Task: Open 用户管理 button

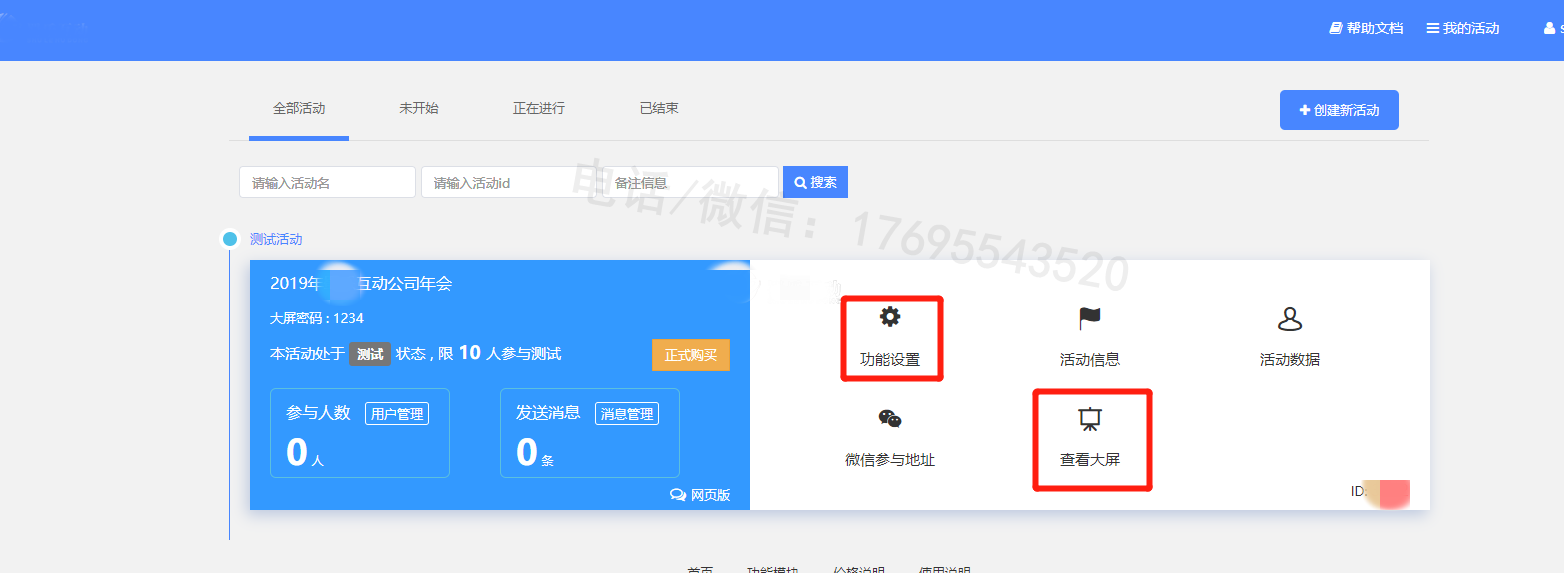Action: pos(397,414)
